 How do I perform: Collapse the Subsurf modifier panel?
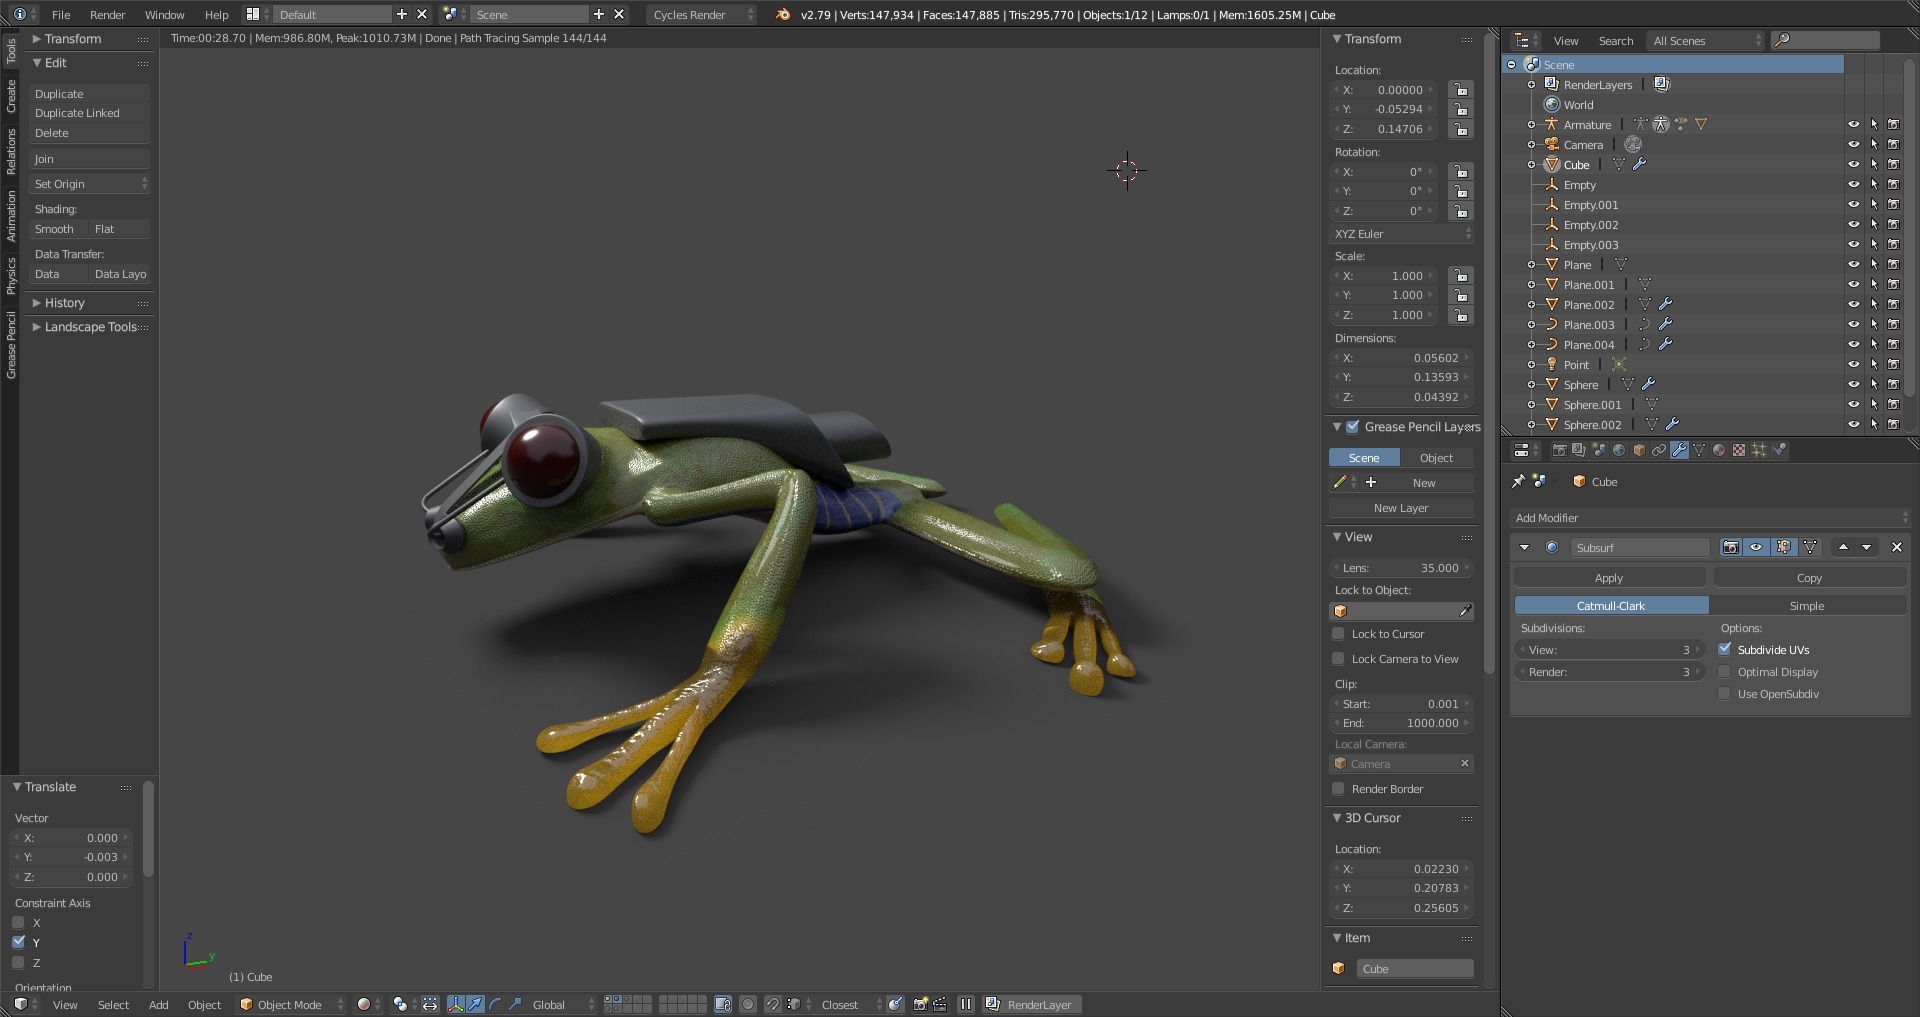coord(1524,547)
